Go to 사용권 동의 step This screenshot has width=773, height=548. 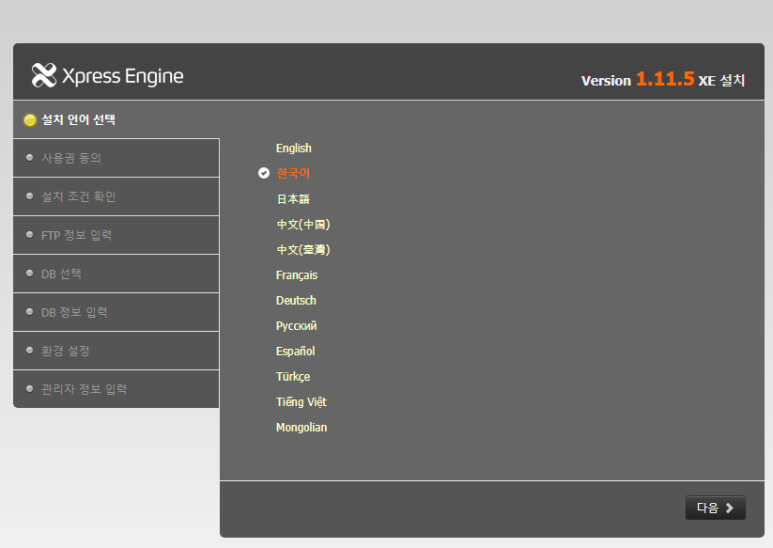pyautogui.click(x=116, y=158)
